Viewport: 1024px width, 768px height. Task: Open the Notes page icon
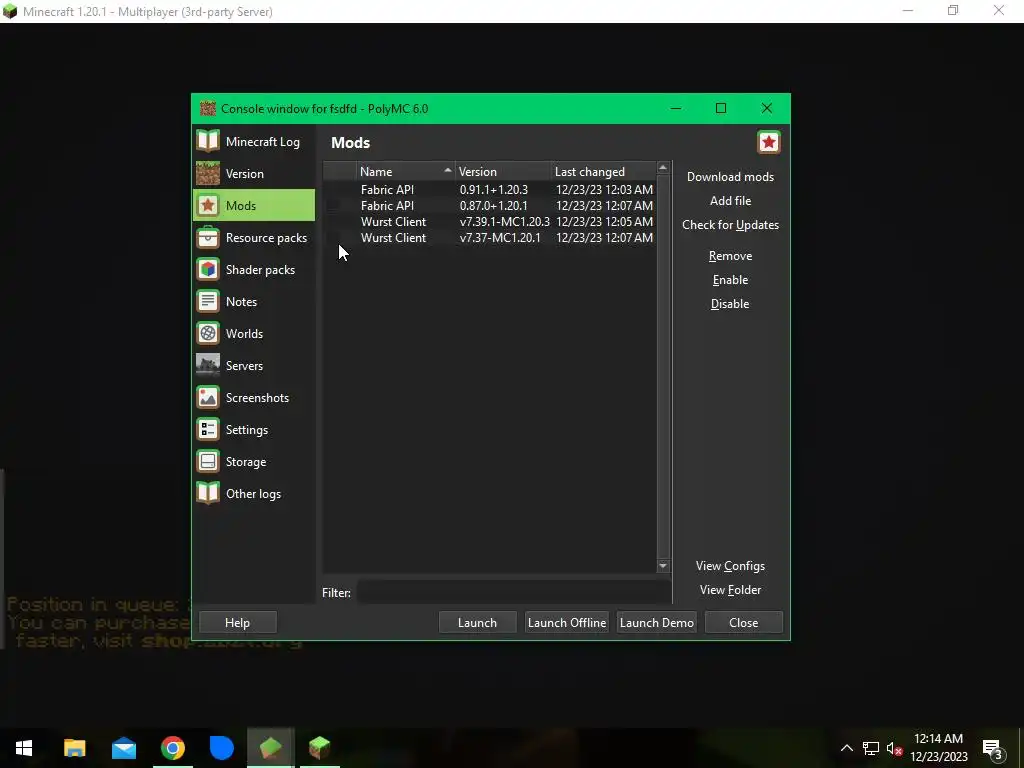pos(208,301)
